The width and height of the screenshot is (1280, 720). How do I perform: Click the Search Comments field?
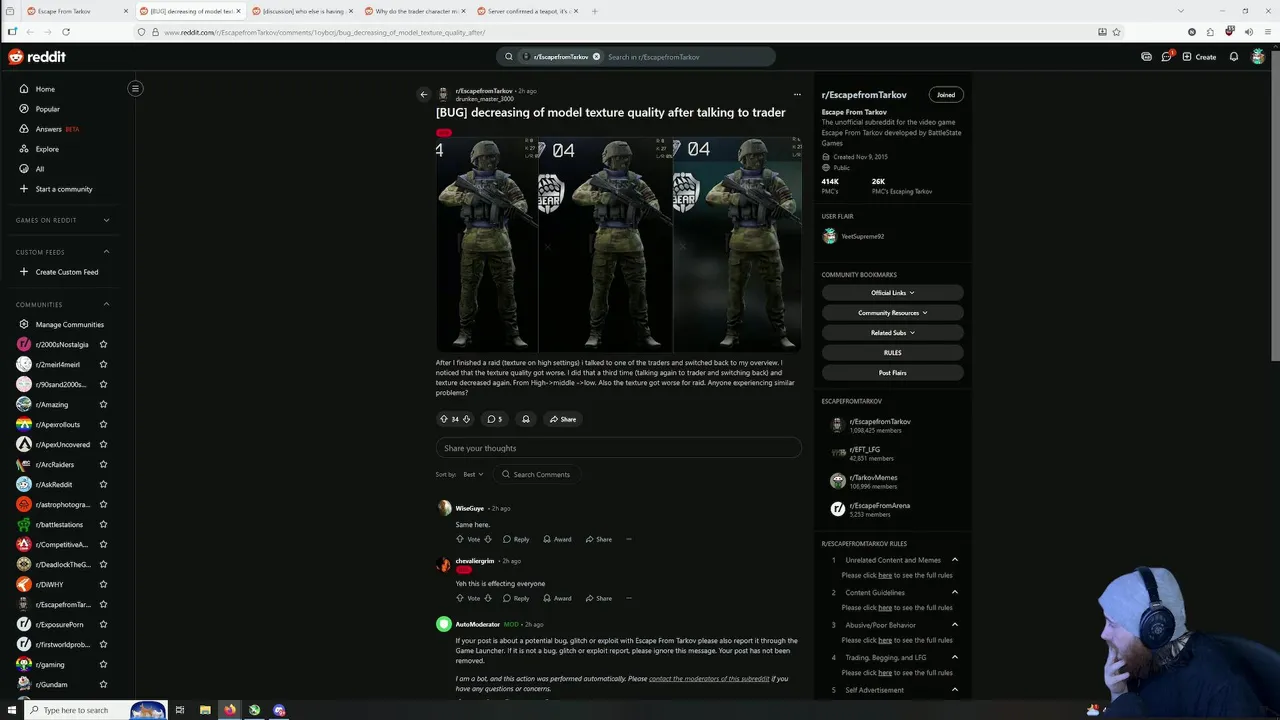pos(536,474)
